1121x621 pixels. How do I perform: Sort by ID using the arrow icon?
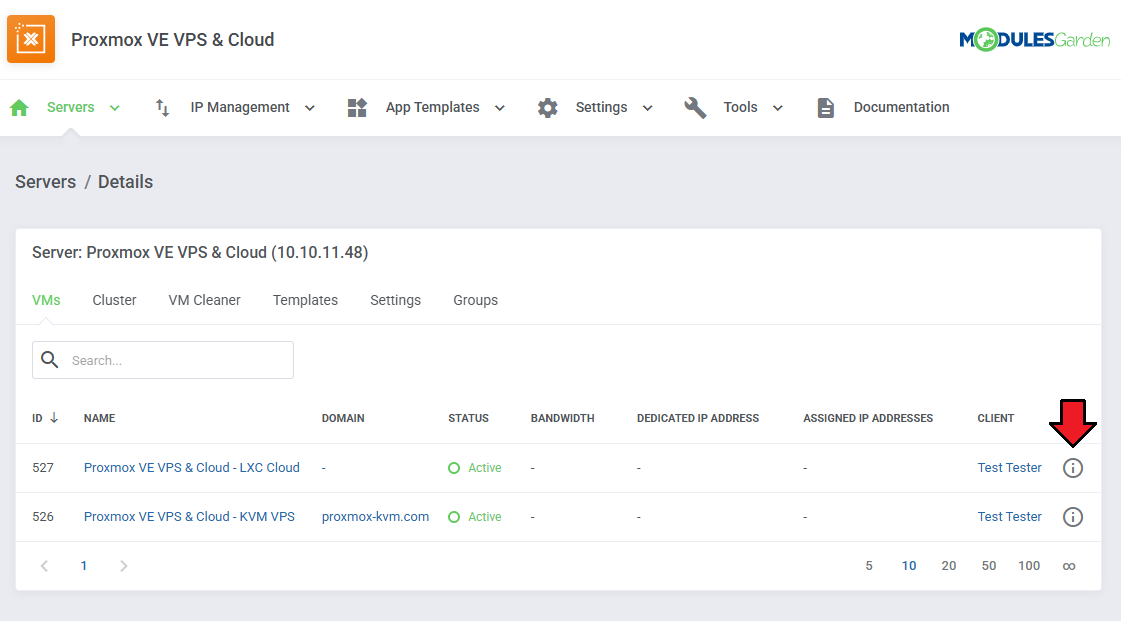[x=54, y=417]
